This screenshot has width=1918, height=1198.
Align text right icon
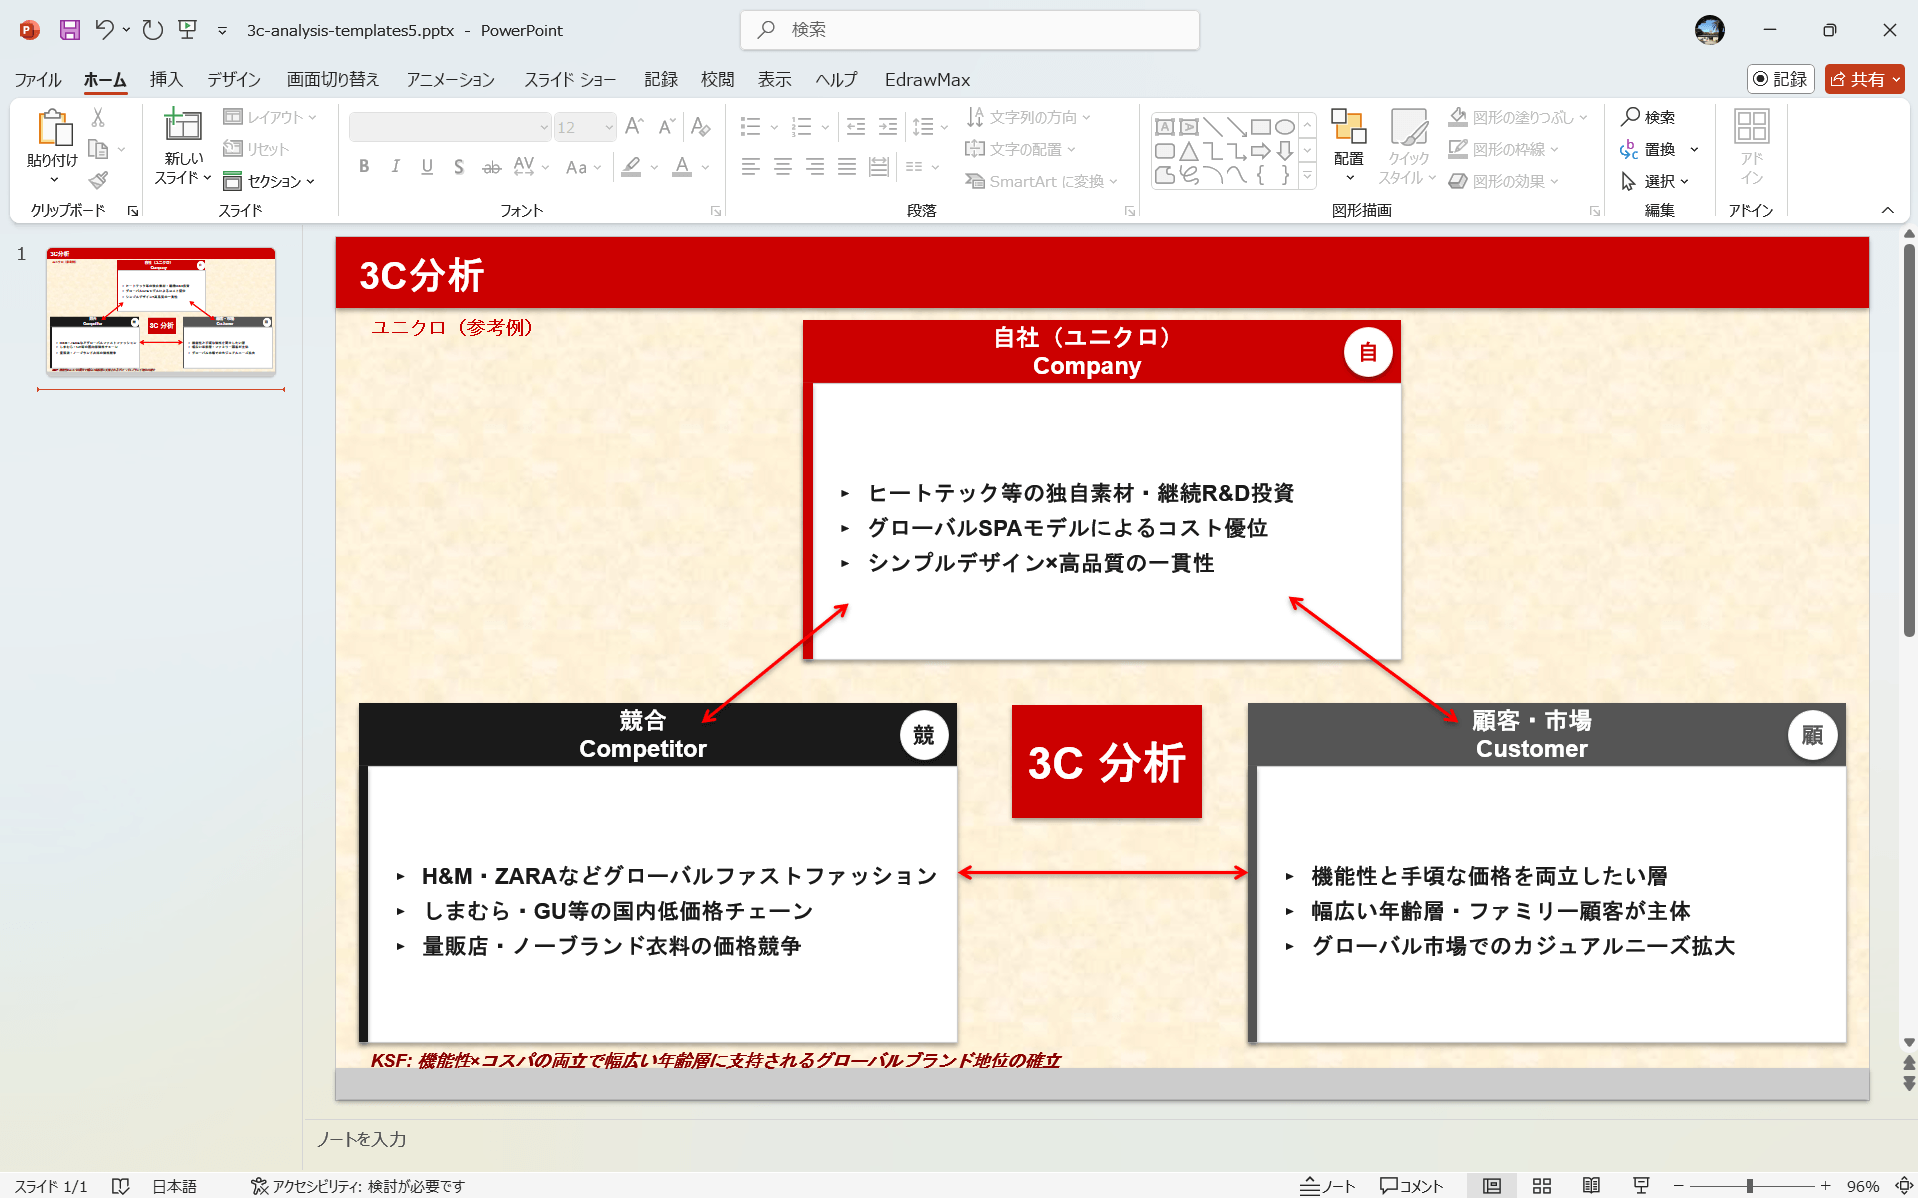coord(815,167)
